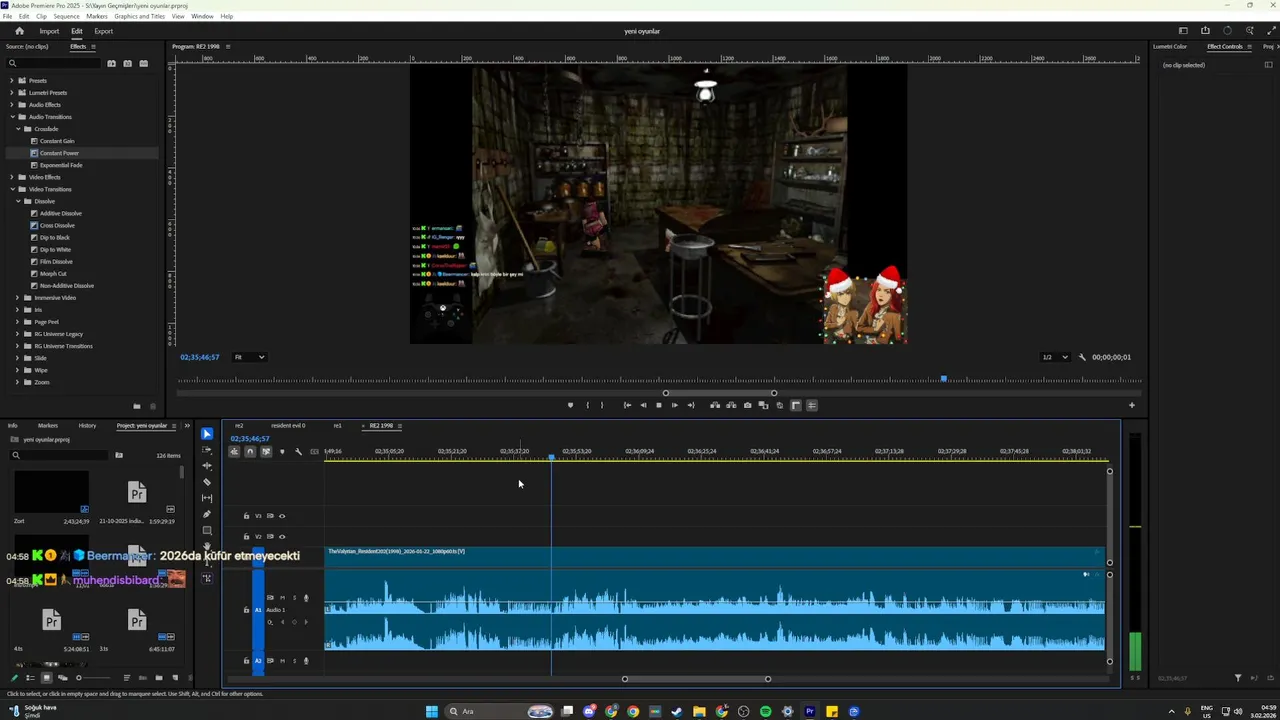Mute the A2 track
Screen dimensions: 1280x720
point(282,661)
